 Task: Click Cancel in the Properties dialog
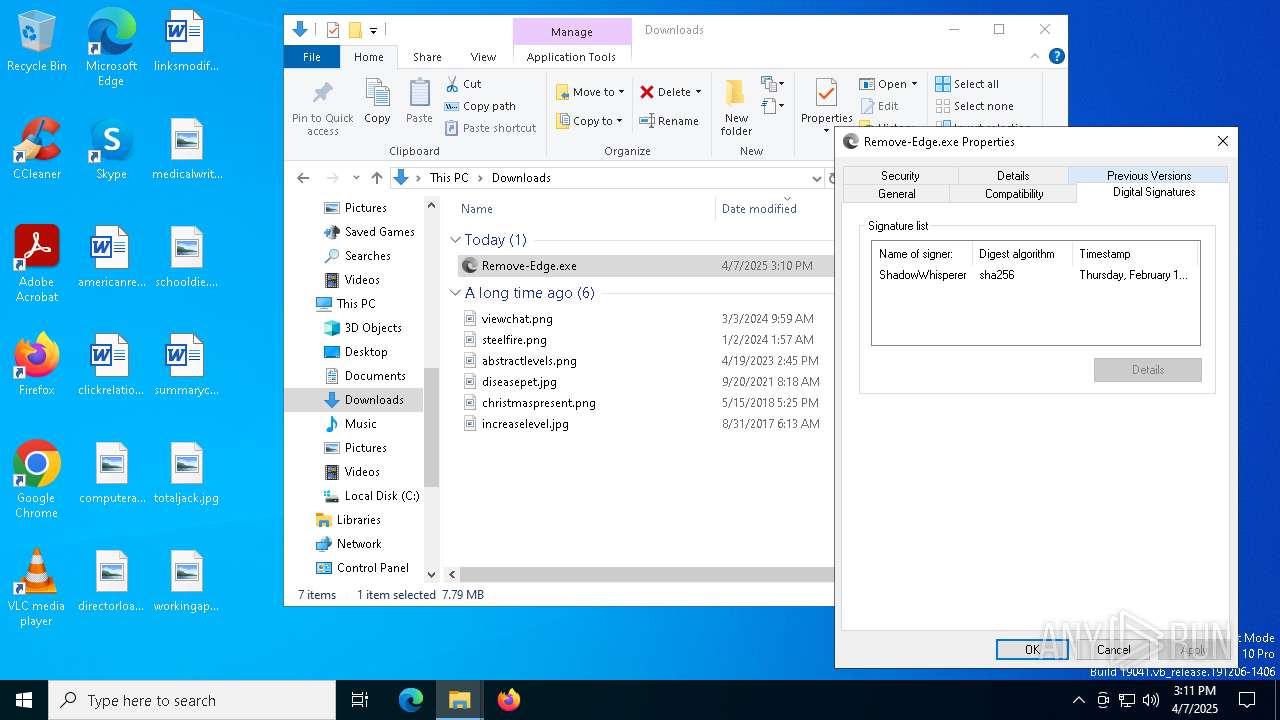(x=1113, y=650)
